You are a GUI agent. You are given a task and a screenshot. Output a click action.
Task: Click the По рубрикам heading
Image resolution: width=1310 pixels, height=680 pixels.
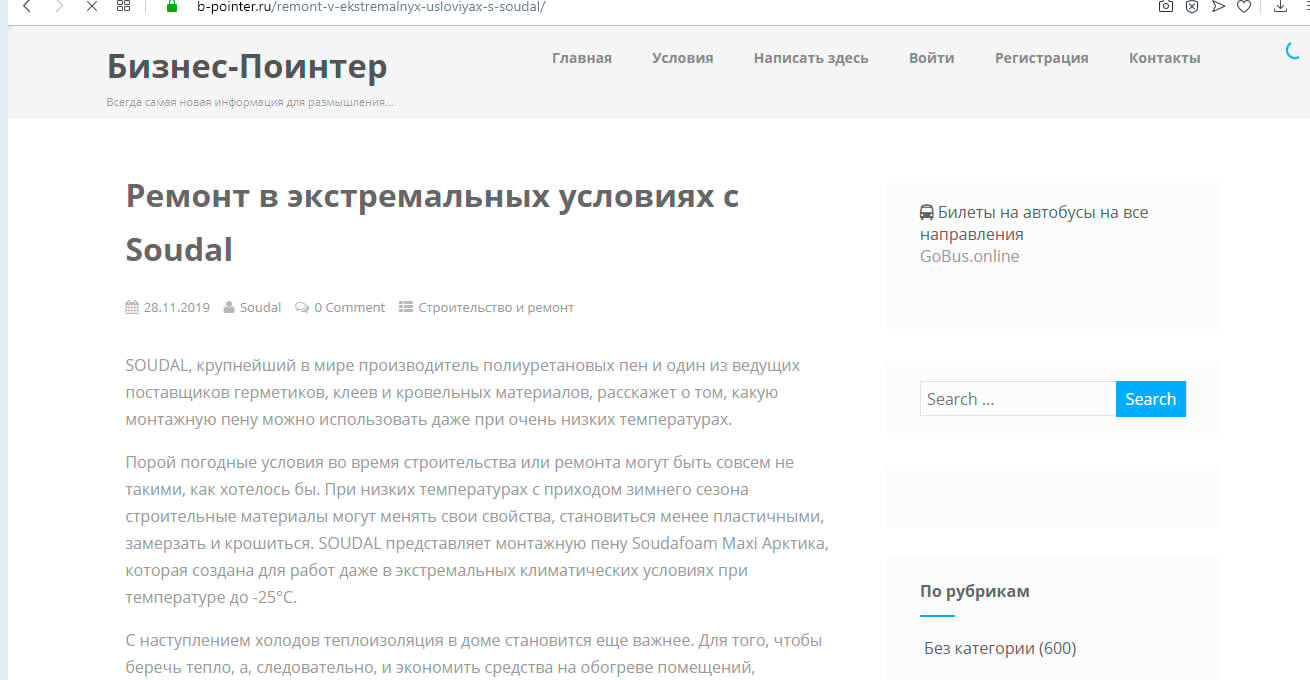click(x=975, y=591)
